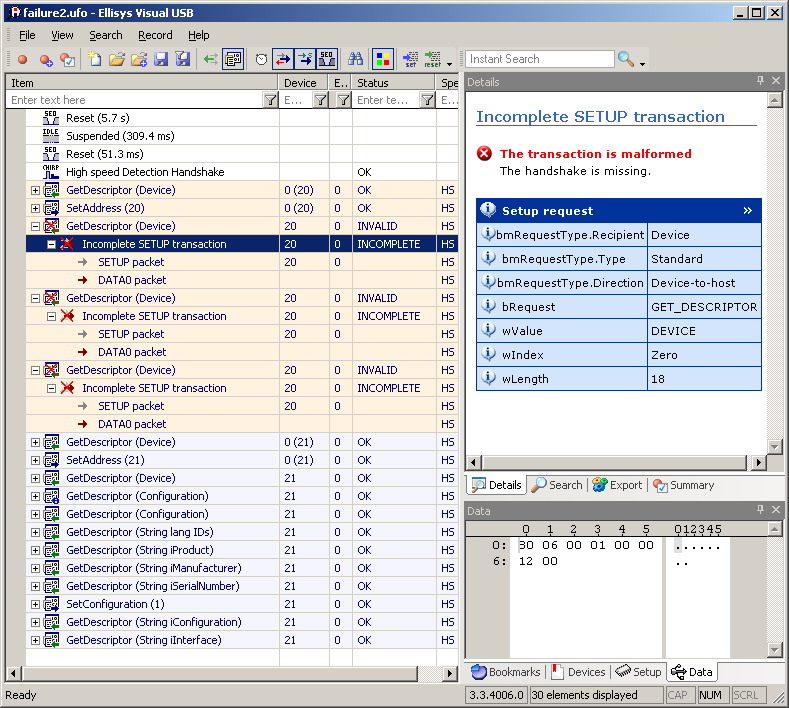Click the record-and-append icon with plus
789x708 pixels.
(x=46, y=60)
